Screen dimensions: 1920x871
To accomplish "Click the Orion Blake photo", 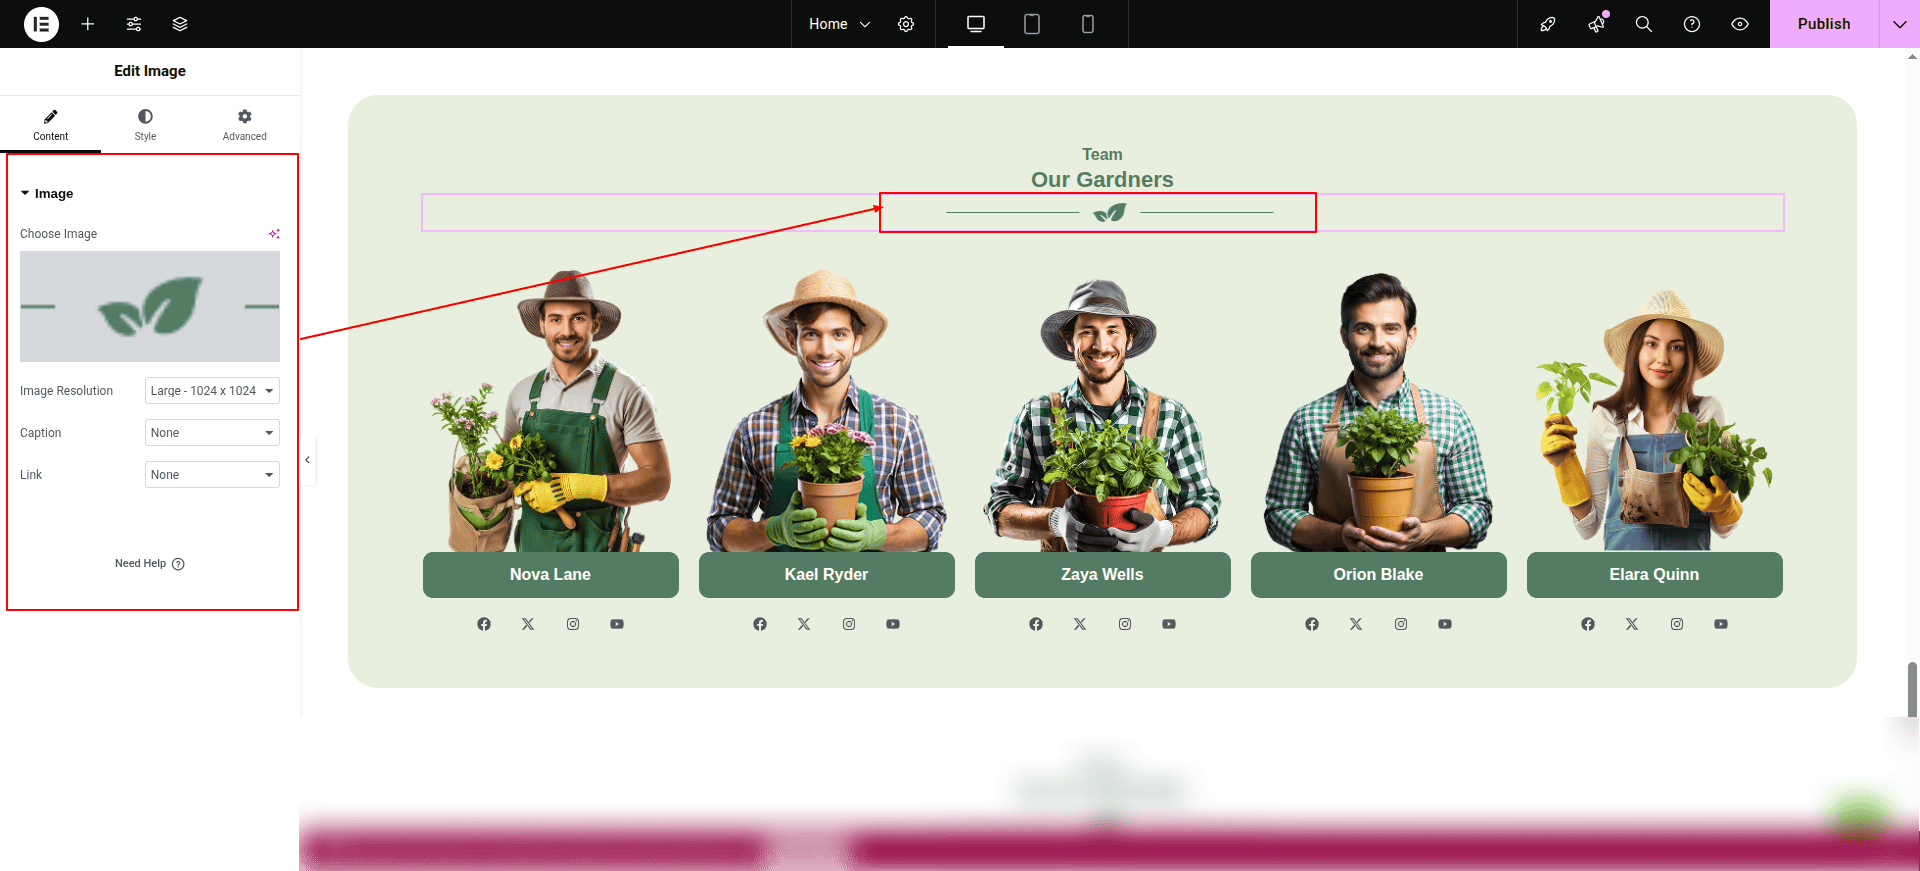I will coord(1379,411).
